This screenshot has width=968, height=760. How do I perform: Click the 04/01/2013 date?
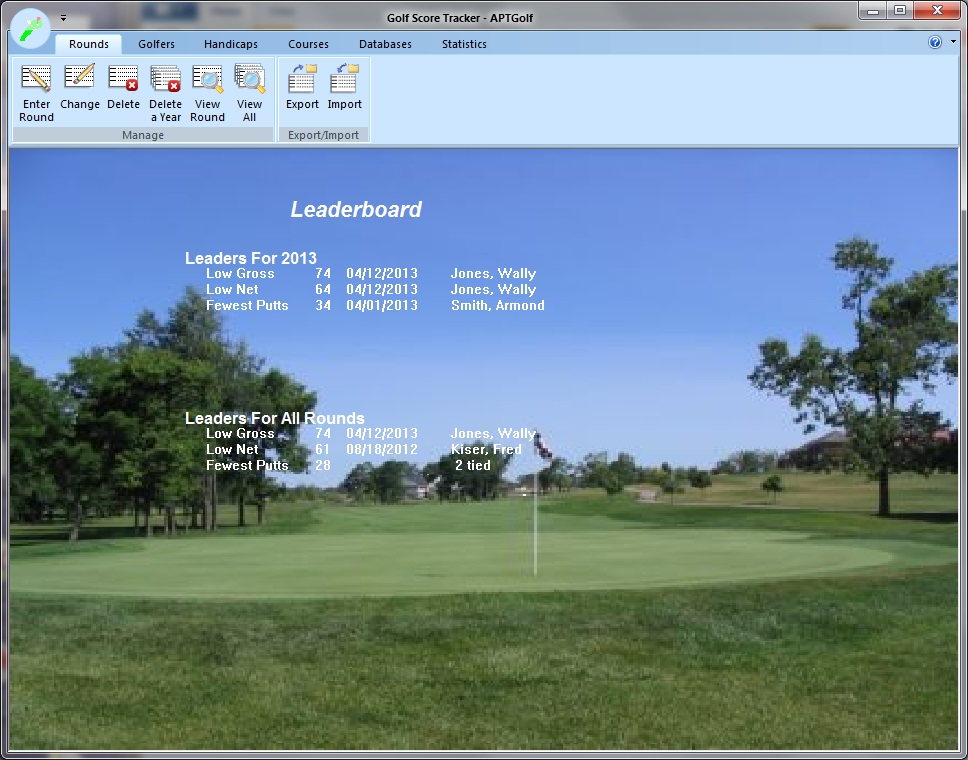pyautogui.click(x=382, y=305)
